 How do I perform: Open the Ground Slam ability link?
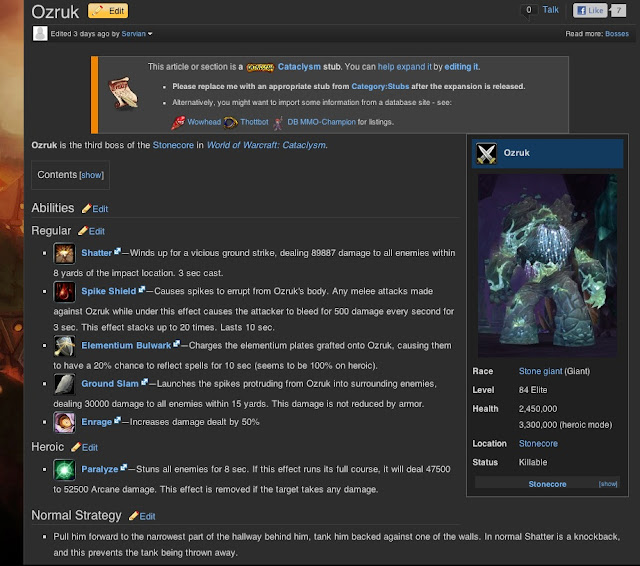click(110, 384)
